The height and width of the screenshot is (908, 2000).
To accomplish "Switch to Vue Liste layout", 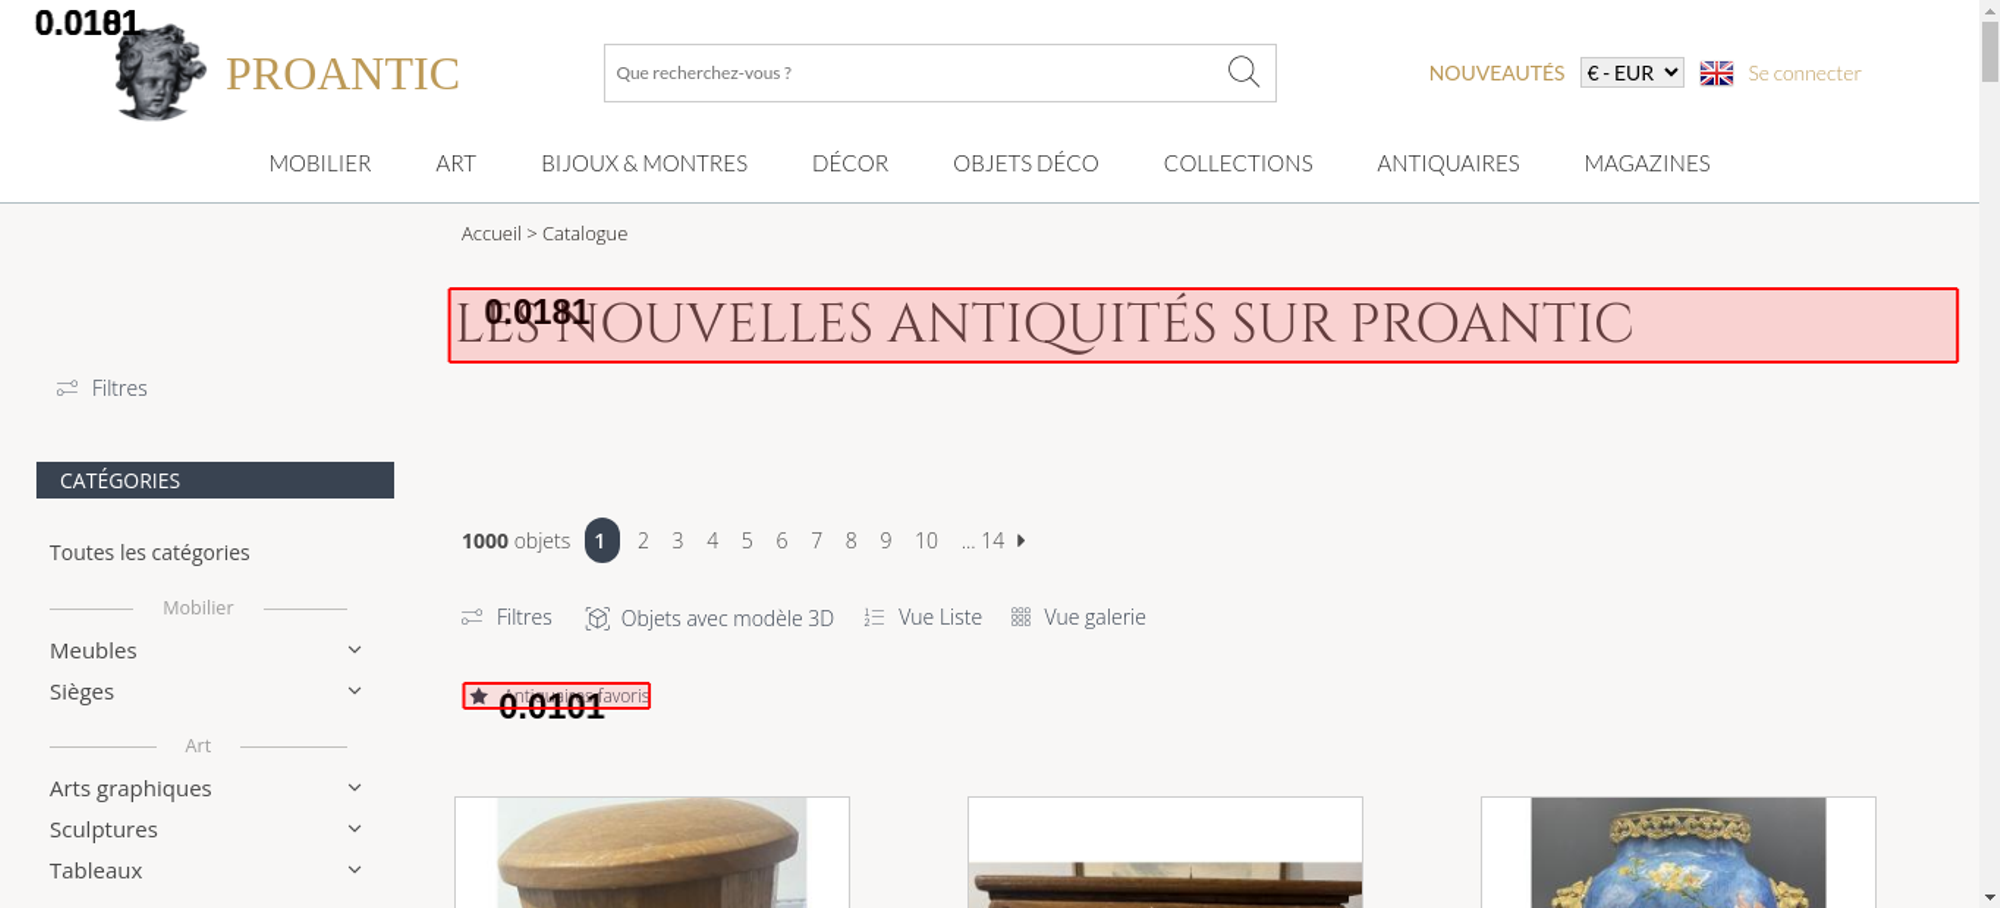I will click(x=923, y=617).
